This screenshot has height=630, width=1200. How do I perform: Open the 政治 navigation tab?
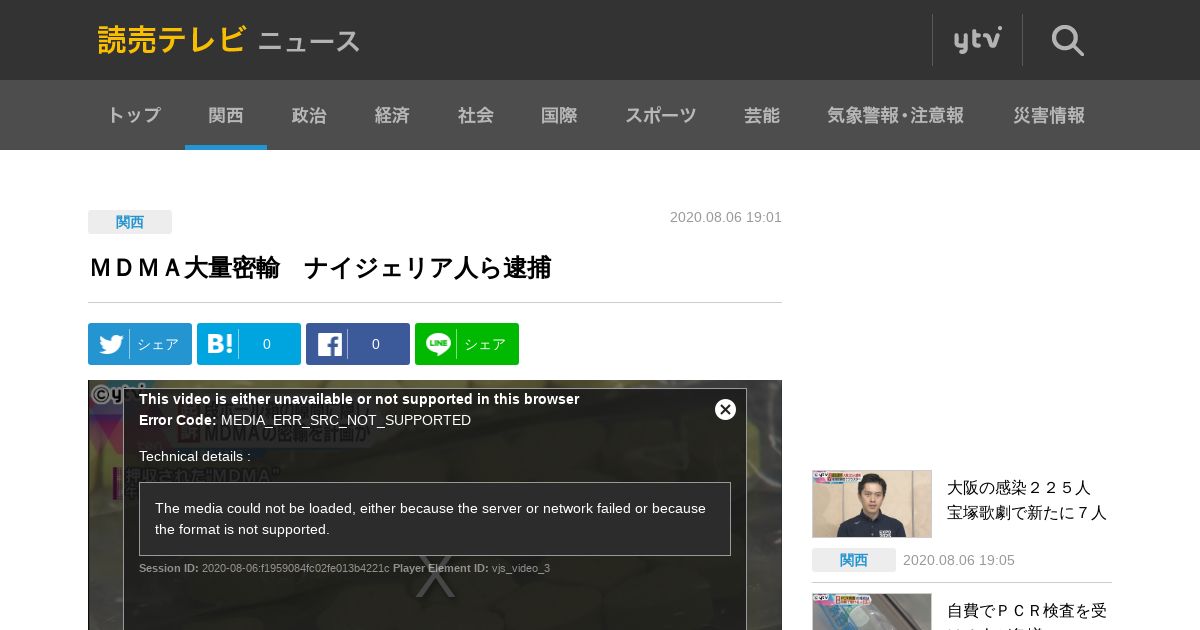tap(309, 115)
